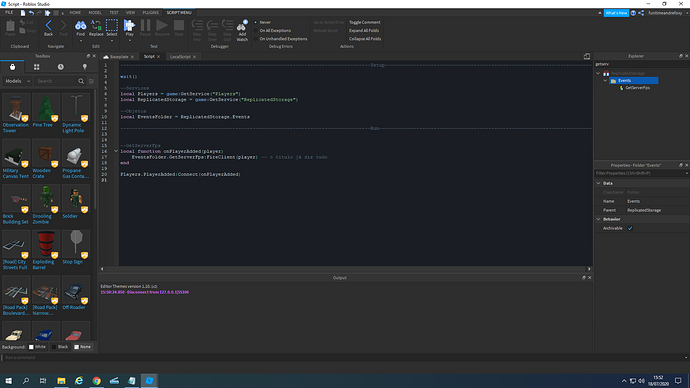This screenshot has width=690, height=388.
Task: Click Expand All Folds action
Action: [x=364, y=30]
